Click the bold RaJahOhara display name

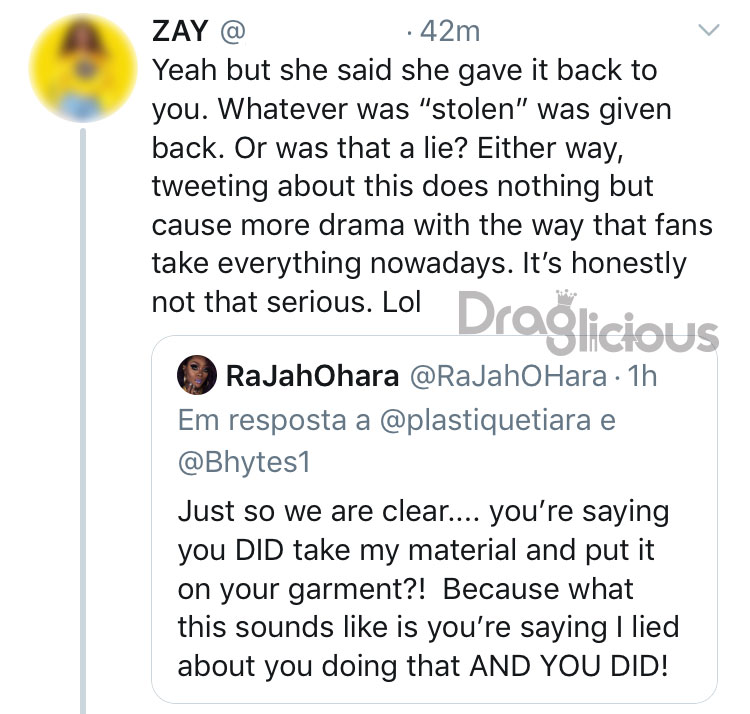(312, 376)
